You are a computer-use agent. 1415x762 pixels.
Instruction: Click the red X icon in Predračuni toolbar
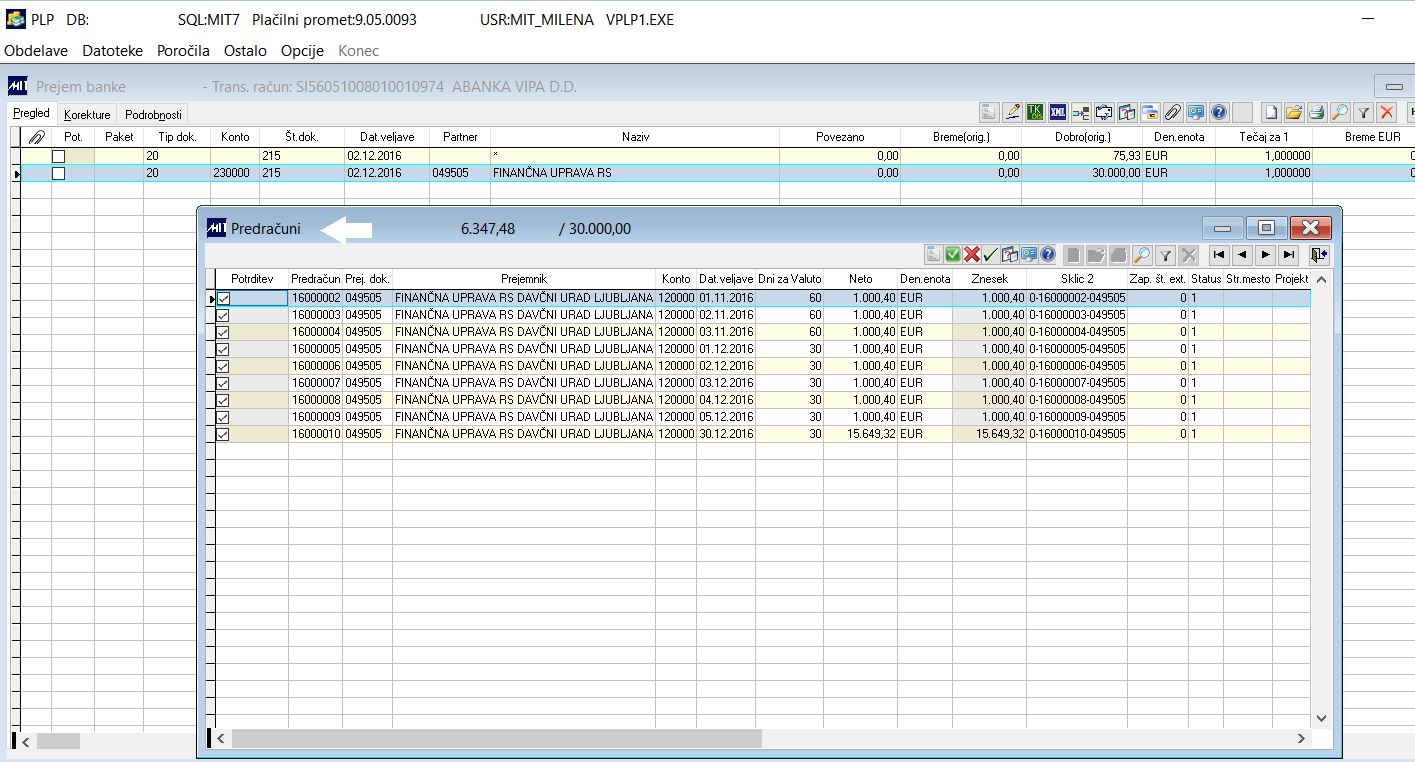tap(972, 254)
